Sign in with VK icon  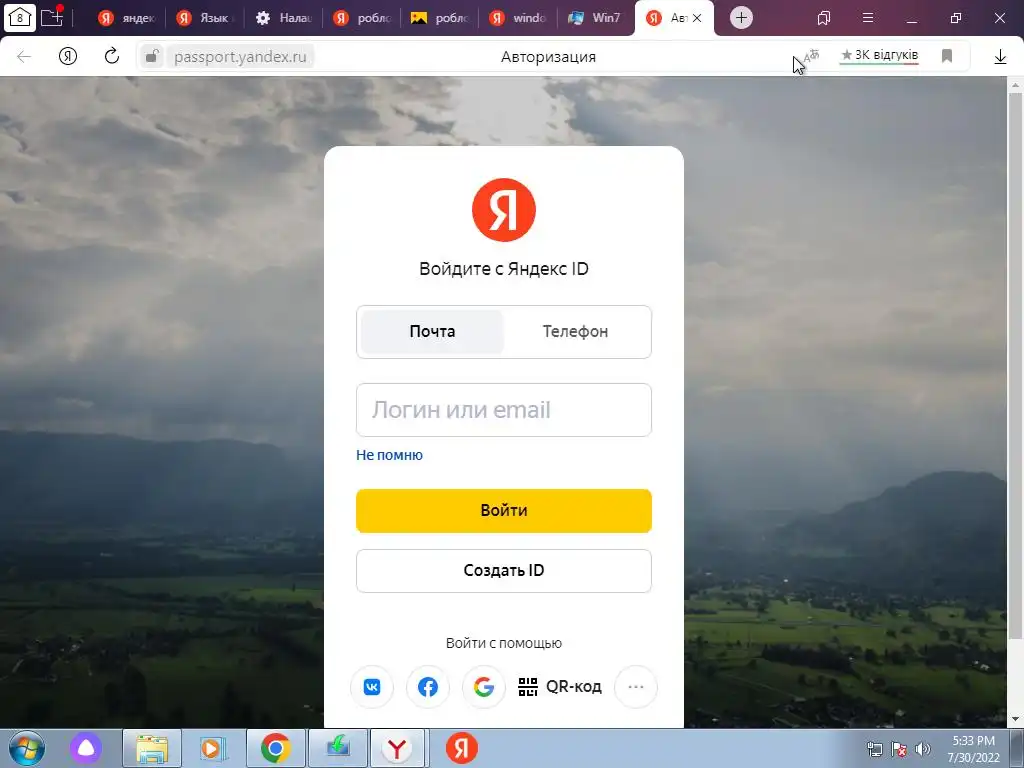point(372,687)
